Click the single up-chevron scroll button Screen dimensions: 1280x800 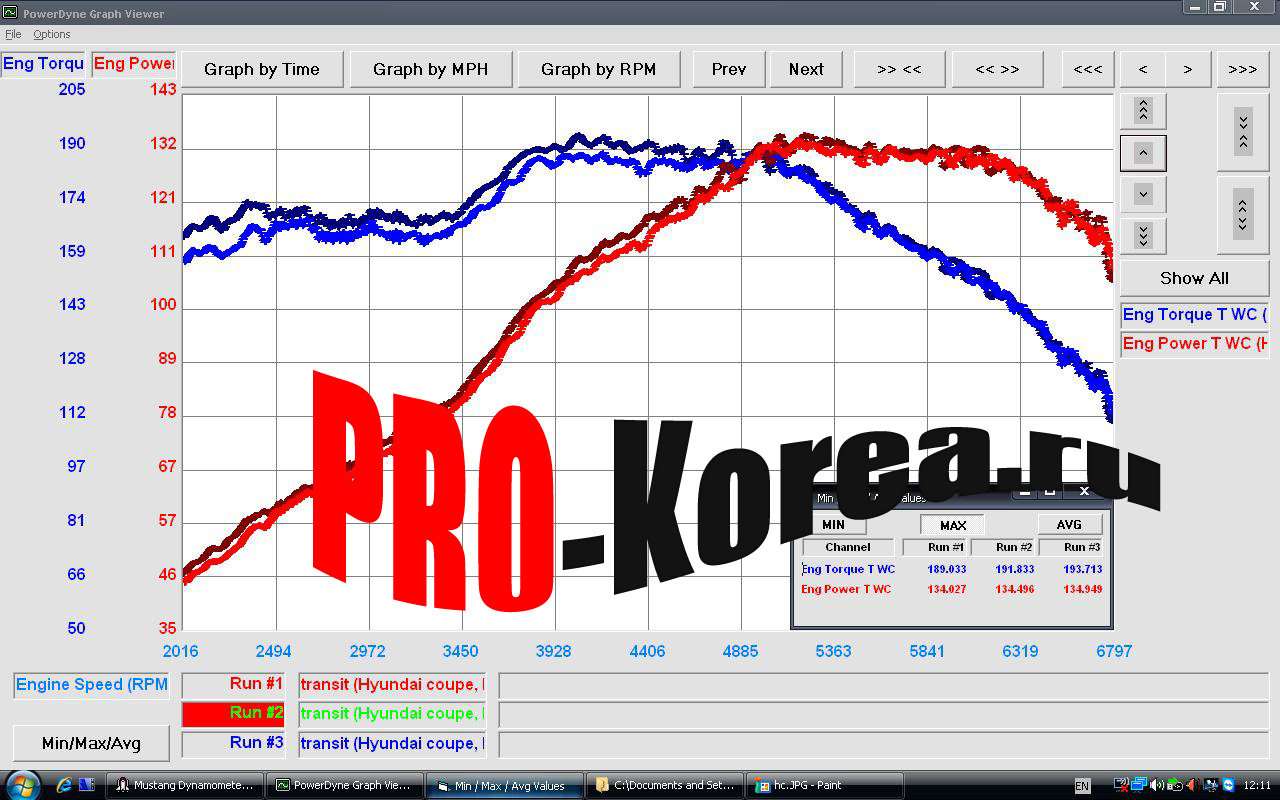point(1144,153)
